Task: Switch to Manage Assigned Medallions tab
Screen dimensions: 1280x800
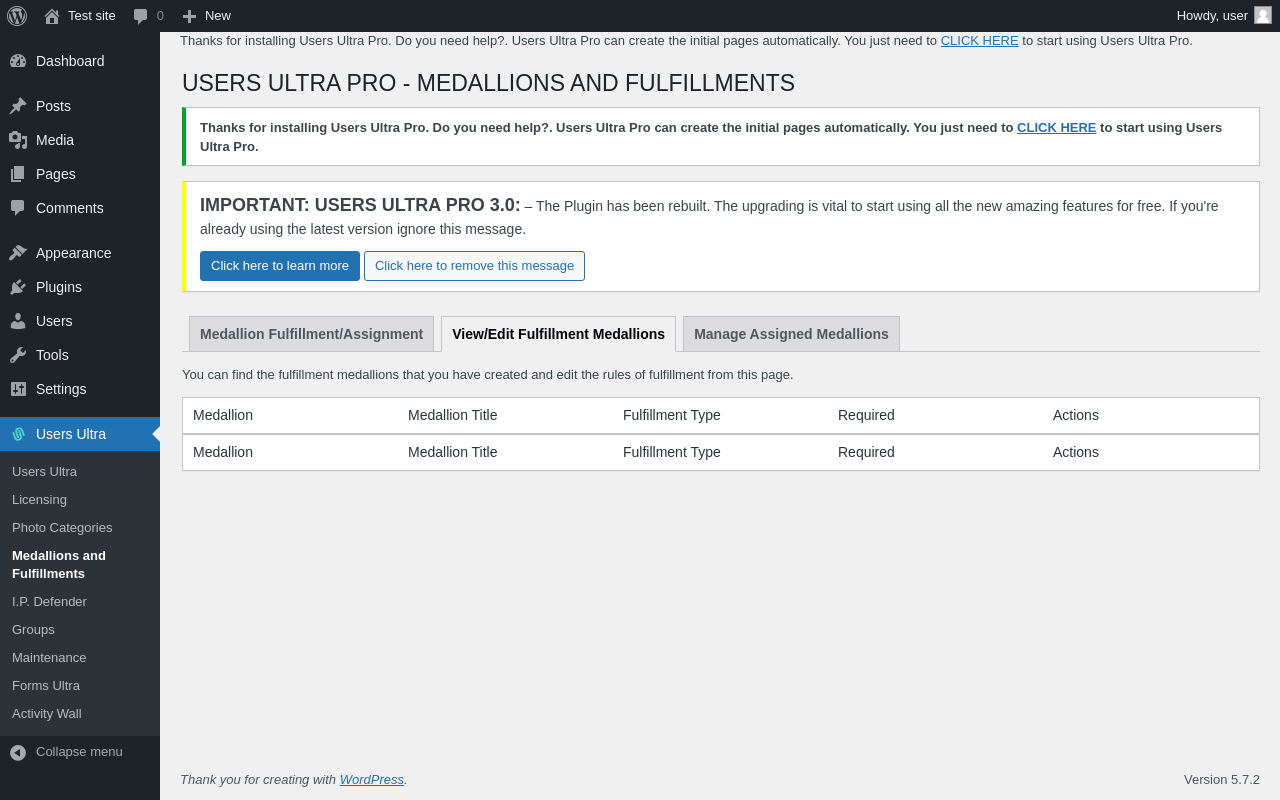Action: click(x=791, y=334)
